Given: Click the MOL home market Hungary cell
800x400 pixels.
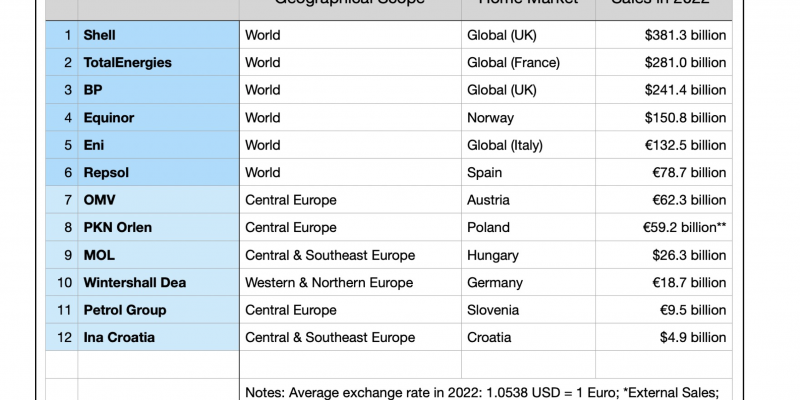Looking at the screenshot, I should (x=528, y=255).
